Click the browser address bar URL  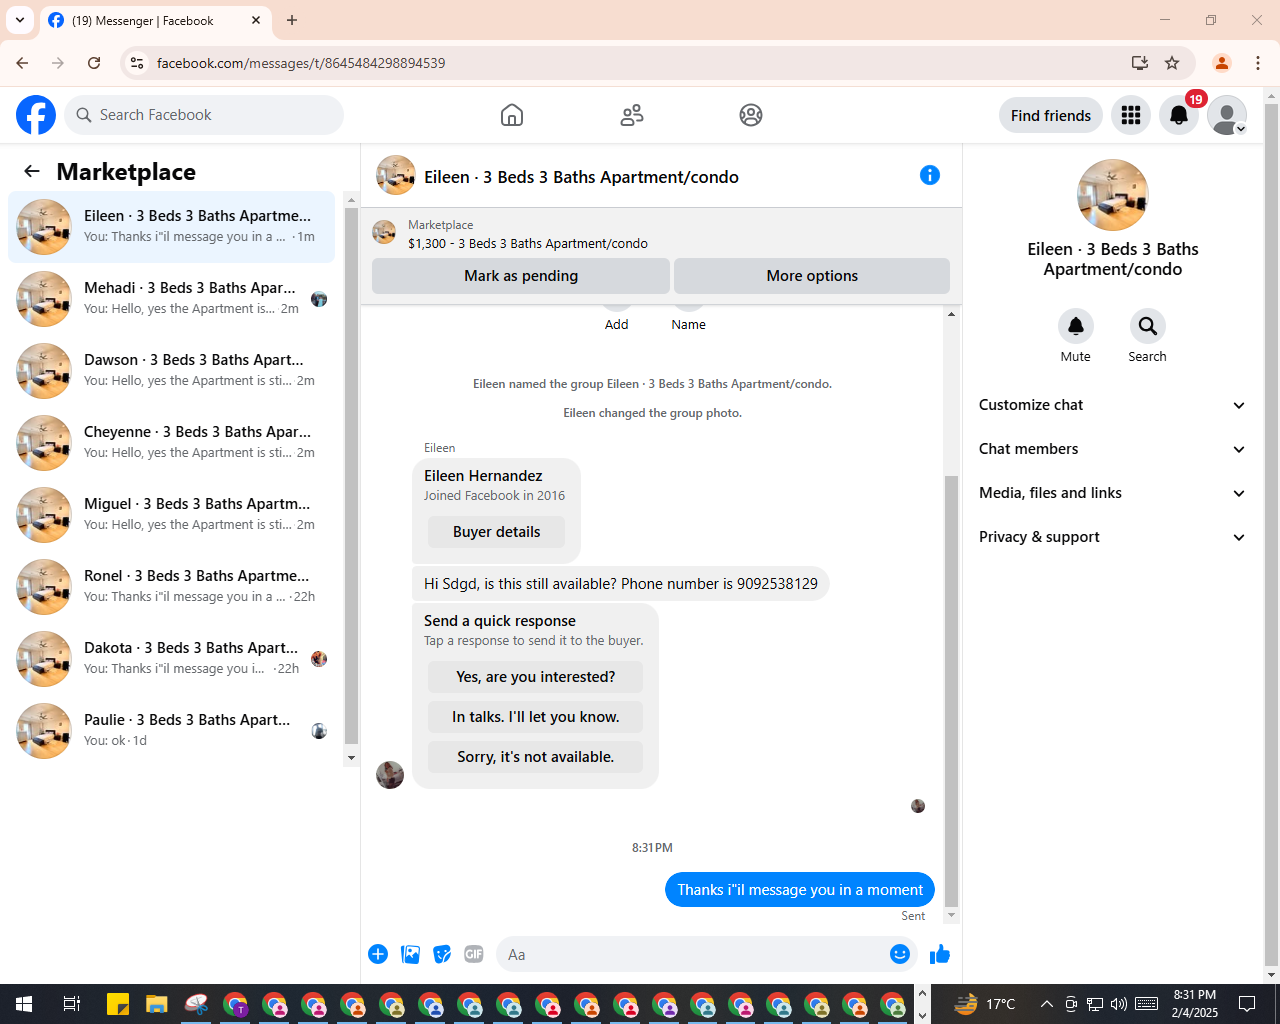[x=301, y=63]
